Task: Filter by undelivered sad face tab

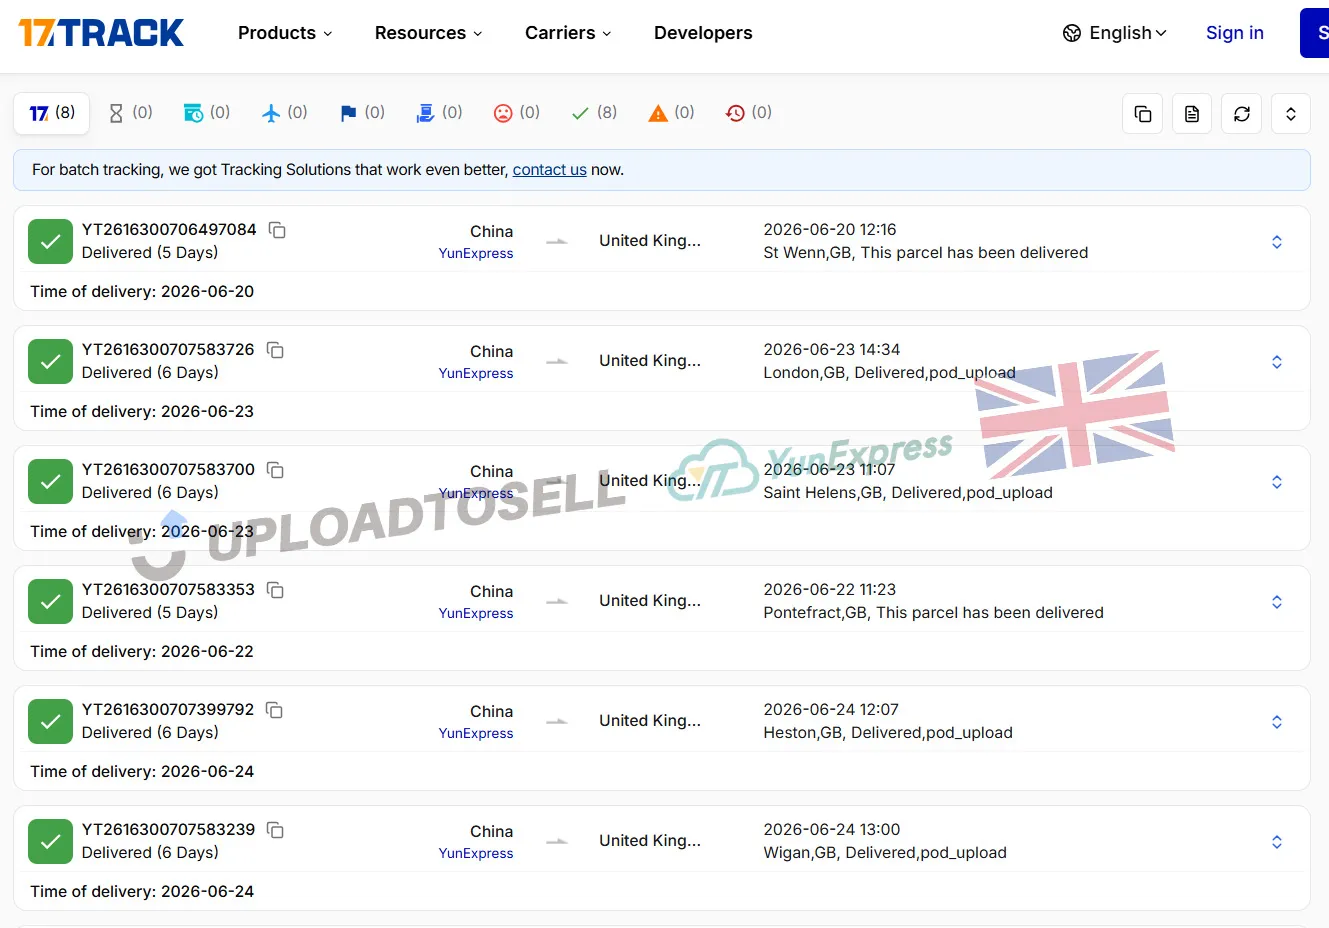Action: (517, 113)
